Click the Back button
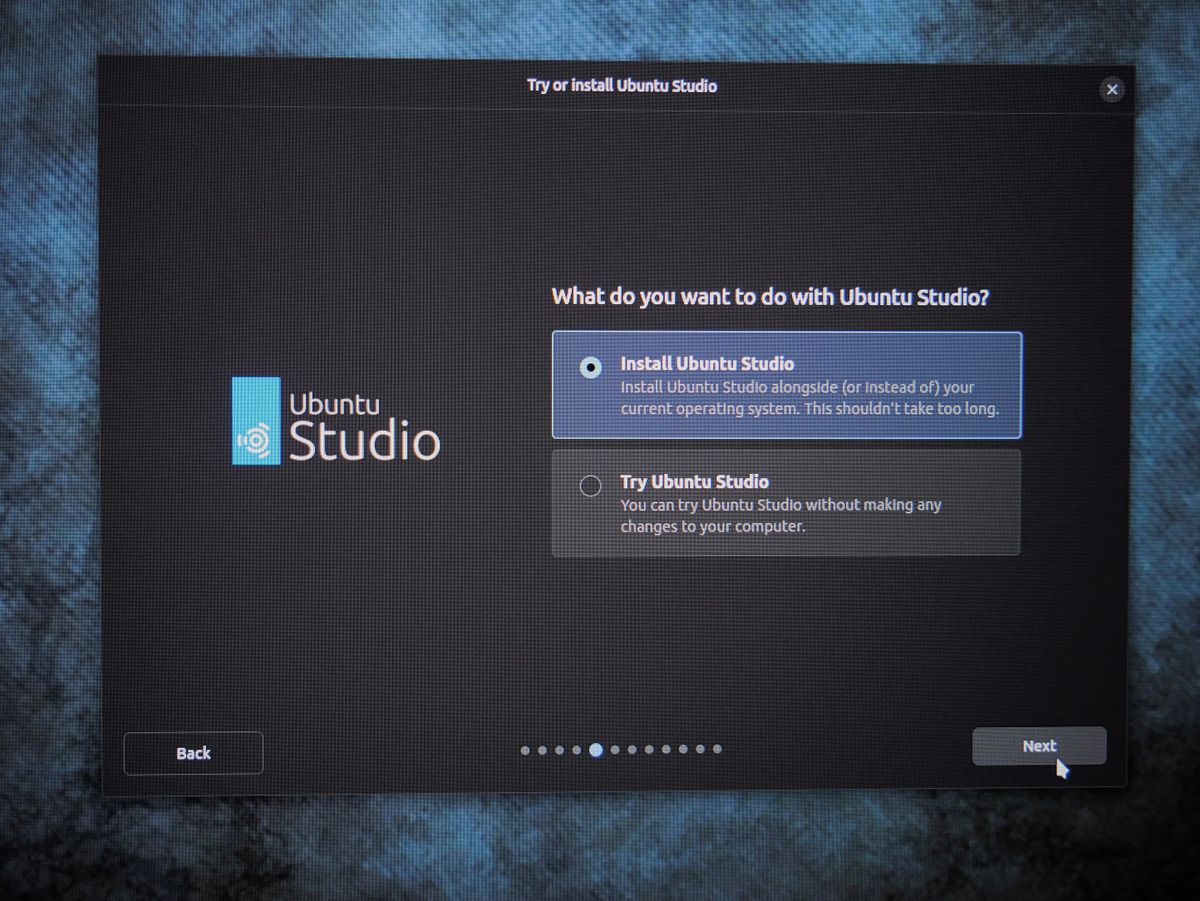The image size is (1200, 901). [193, 753]
